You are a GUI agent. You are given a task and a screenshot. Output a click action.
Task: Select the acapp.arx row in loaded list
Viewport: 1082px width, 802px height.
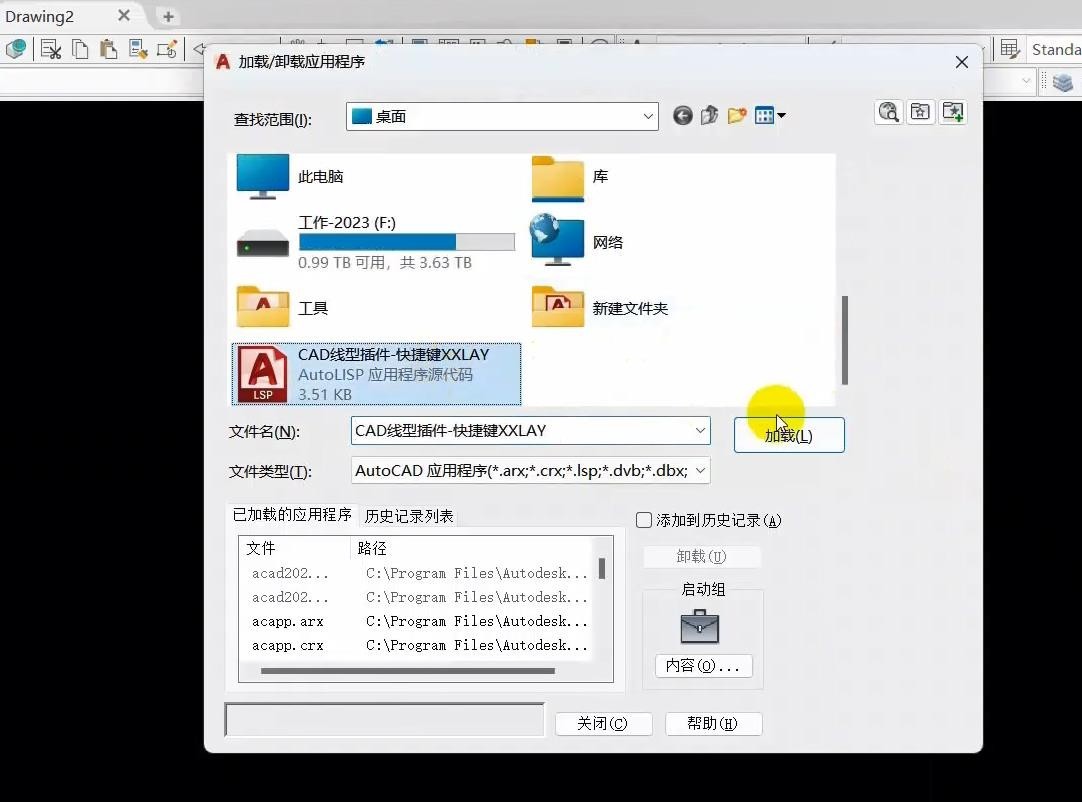tap(419, 621)
